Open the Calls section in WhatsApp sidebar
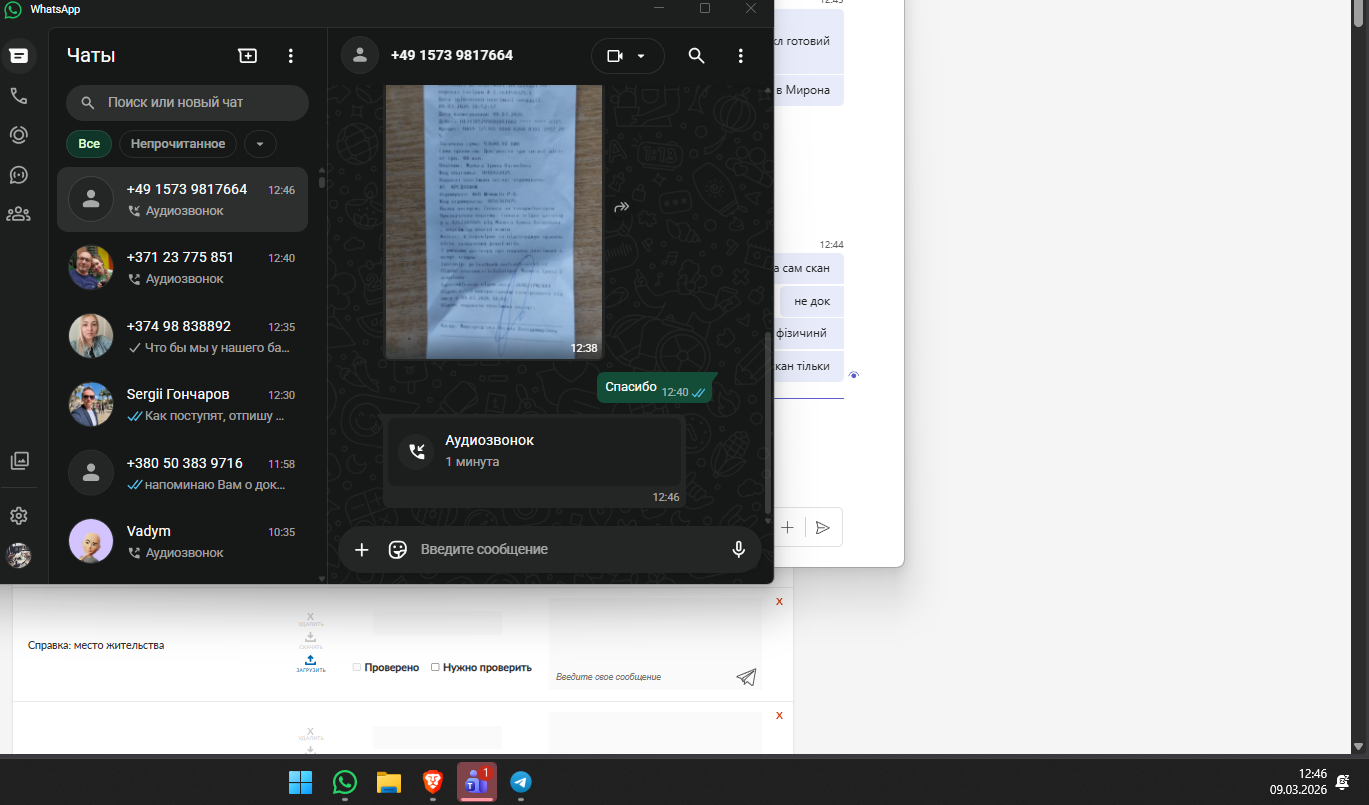Image resolution: width=1369 pixels, height=805 pixels. tap(19, 96)
